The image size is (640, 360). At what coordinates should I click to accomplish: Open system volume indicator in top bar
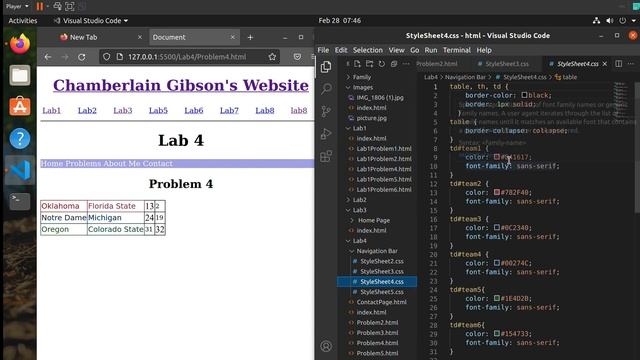pos(609,20)
